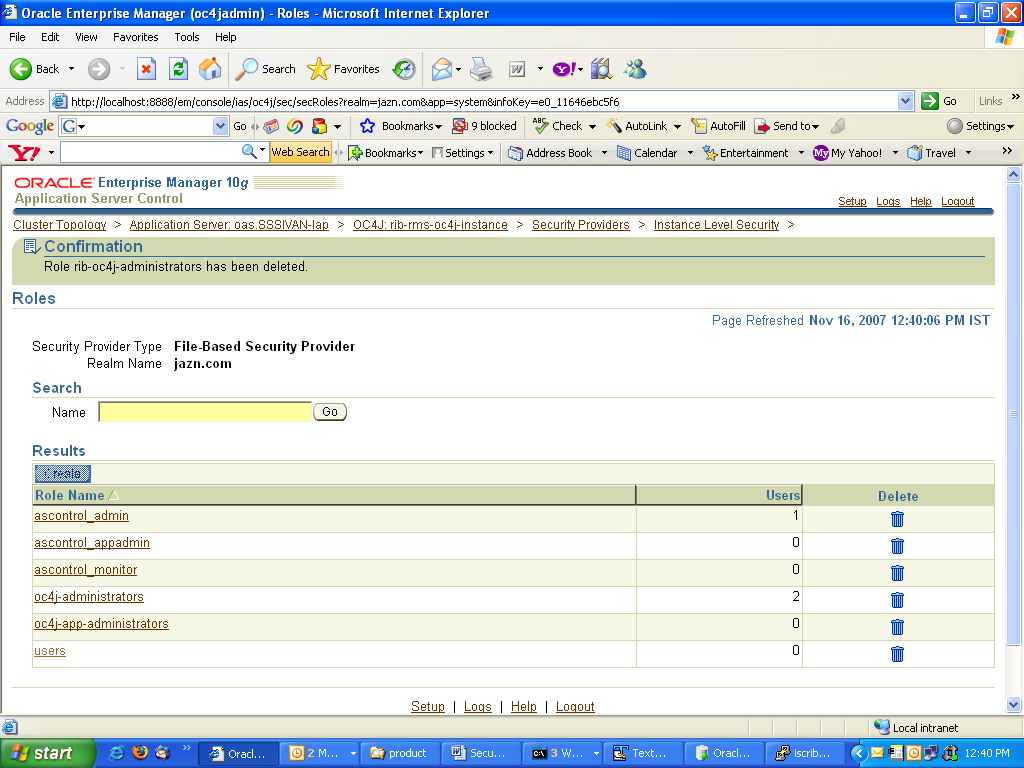This screenshot has width=1024, height=768.
Task: Click the Research books icon in toolbar
Action: pyautogui.click(x=601, y=69)
